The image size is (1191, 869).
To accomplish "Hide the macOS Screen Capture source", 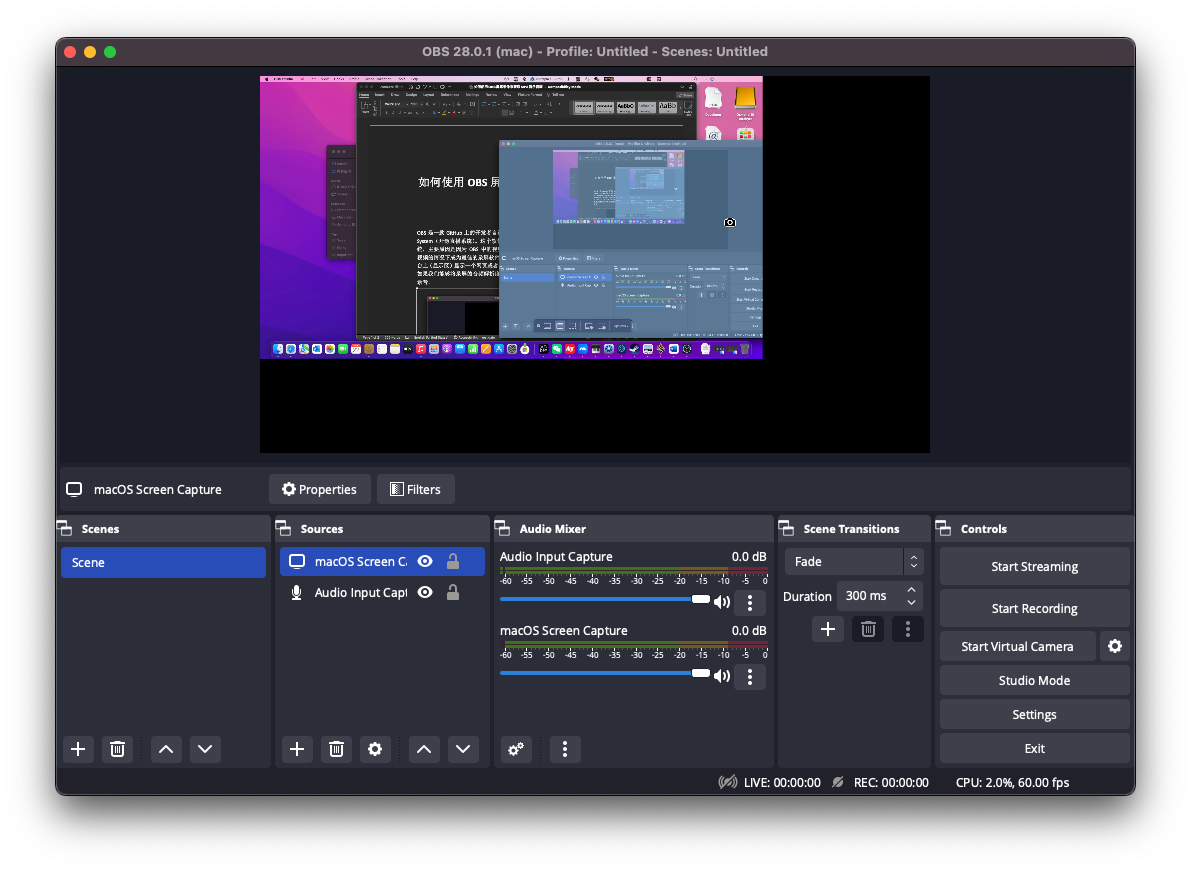I will [x=425, y=562].
